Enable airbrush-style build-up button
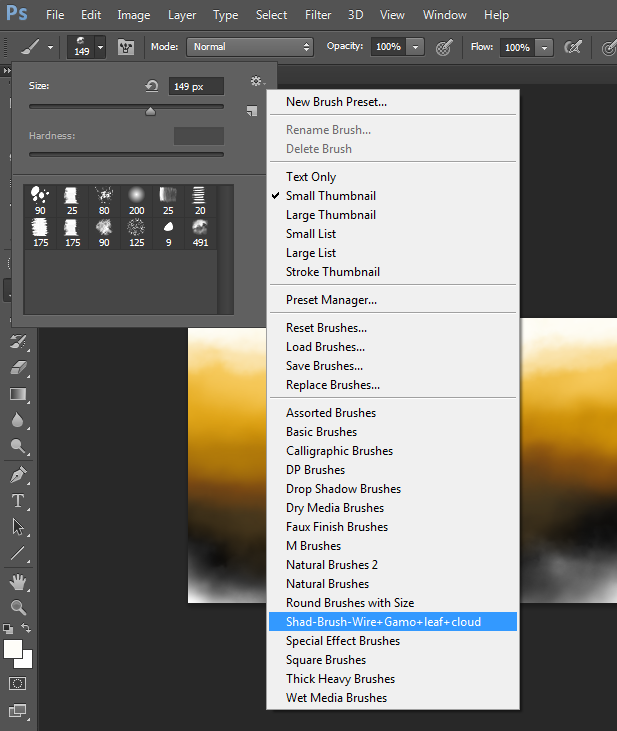Image resolution: width=617 pixels, height=731 pixels. click(573, 47)
